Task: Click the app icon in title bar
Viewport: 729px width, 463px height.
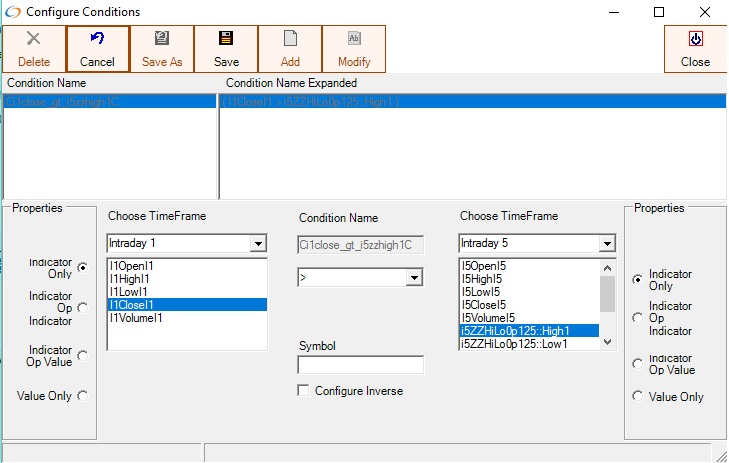Action: tap(13, 12)
